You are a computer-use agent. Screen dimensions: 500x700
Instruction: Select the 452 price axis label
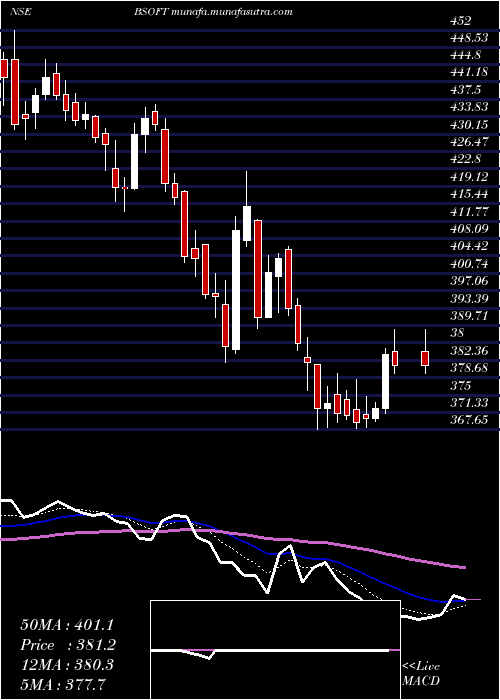click(x=461, y=21)
